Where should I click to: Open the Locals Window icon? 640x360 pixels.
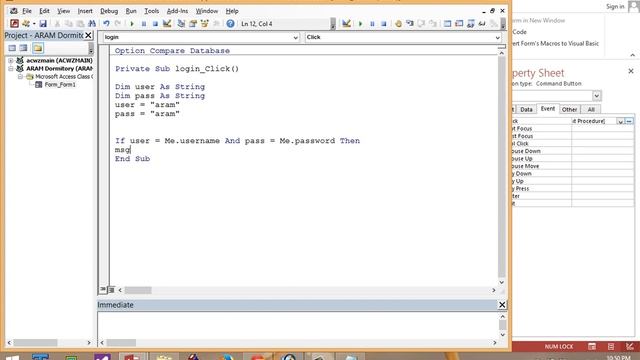[x=447, y=24]
